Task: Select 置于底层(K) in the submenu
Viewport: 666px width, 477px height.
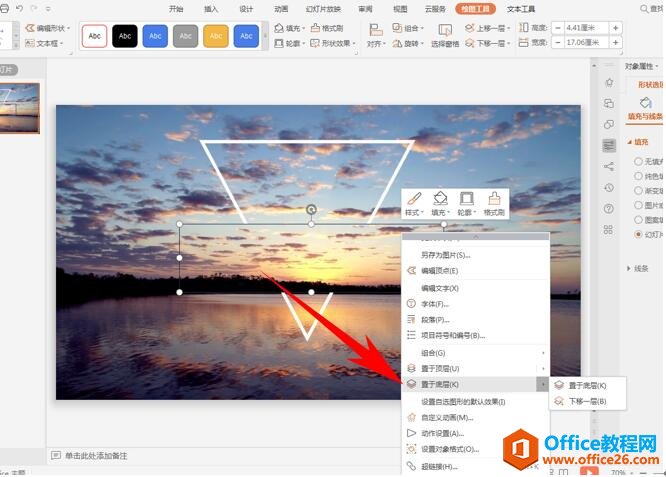Action: coord(587,386)
